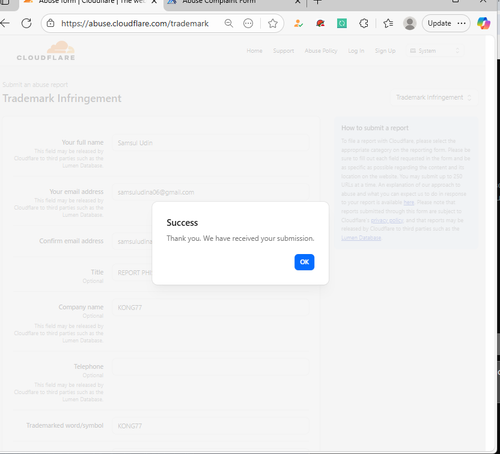
Task: Click the Your email address field
Action: coord(210,192)
